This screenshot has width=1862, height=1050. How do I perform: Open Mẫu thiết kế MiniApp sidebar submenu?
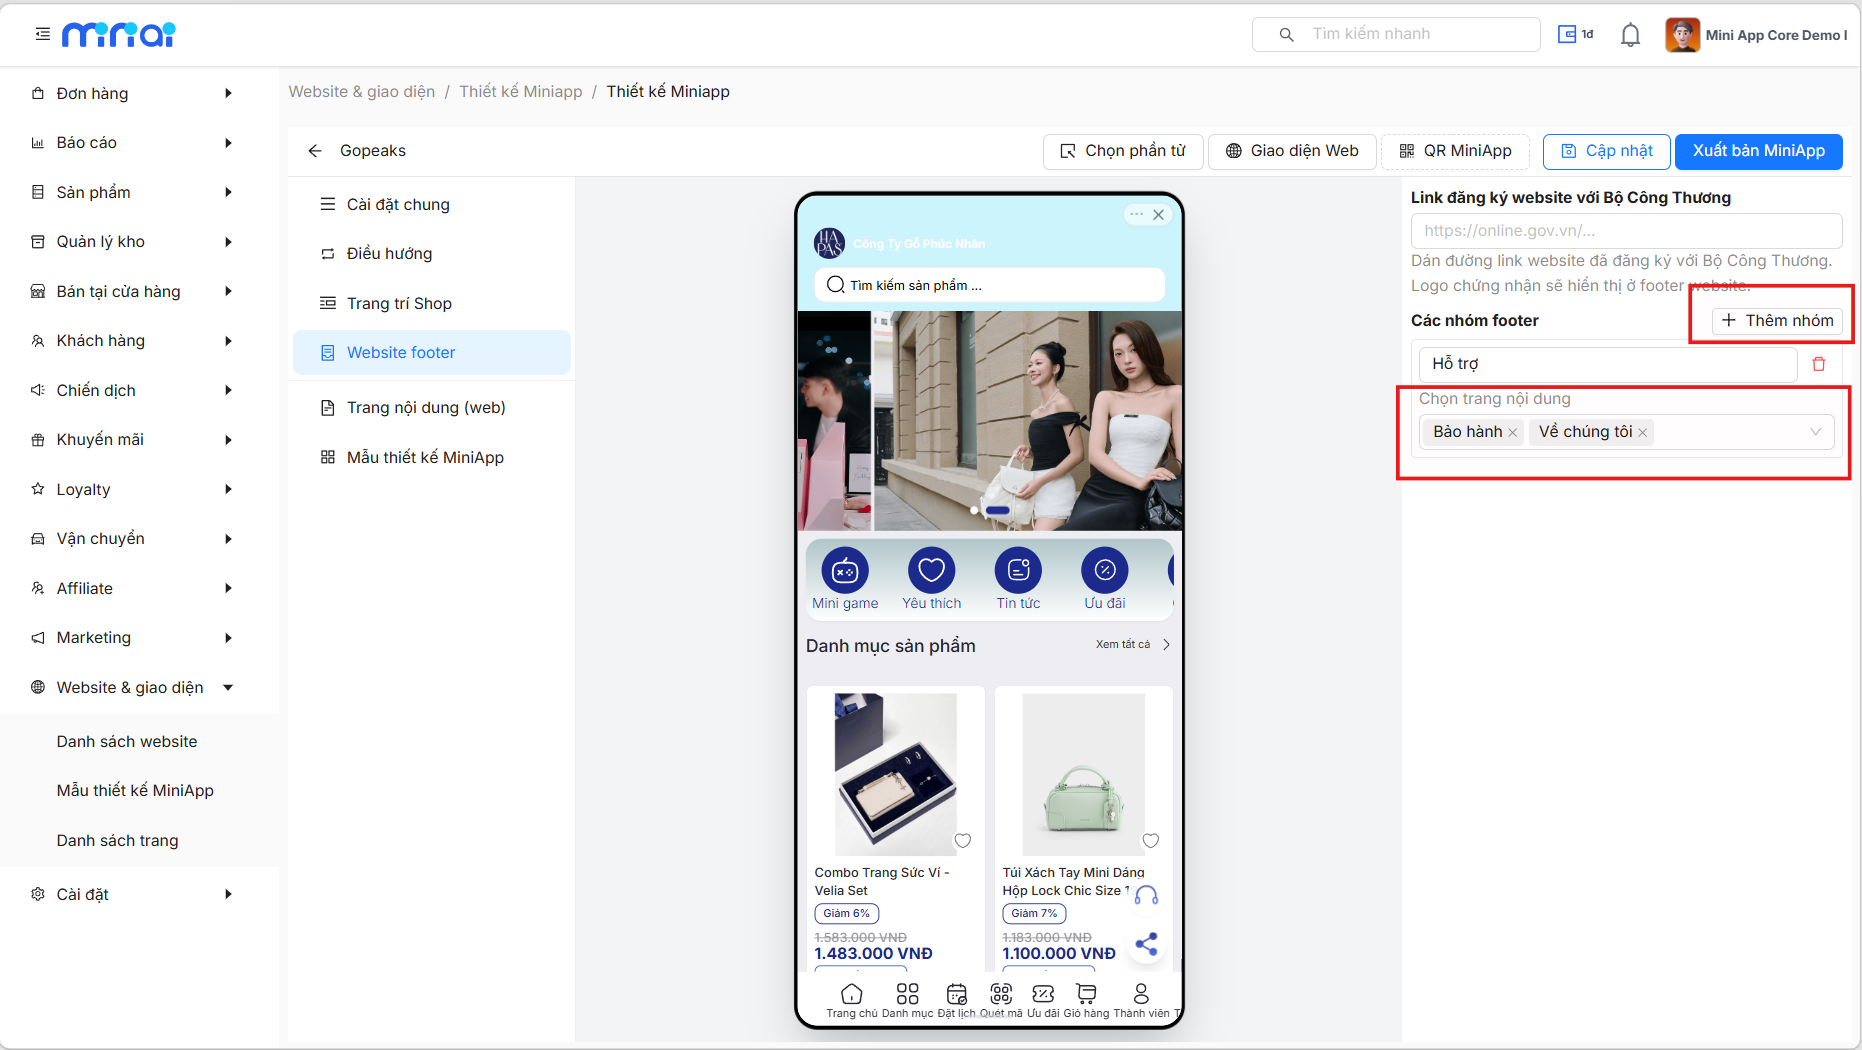135,791
